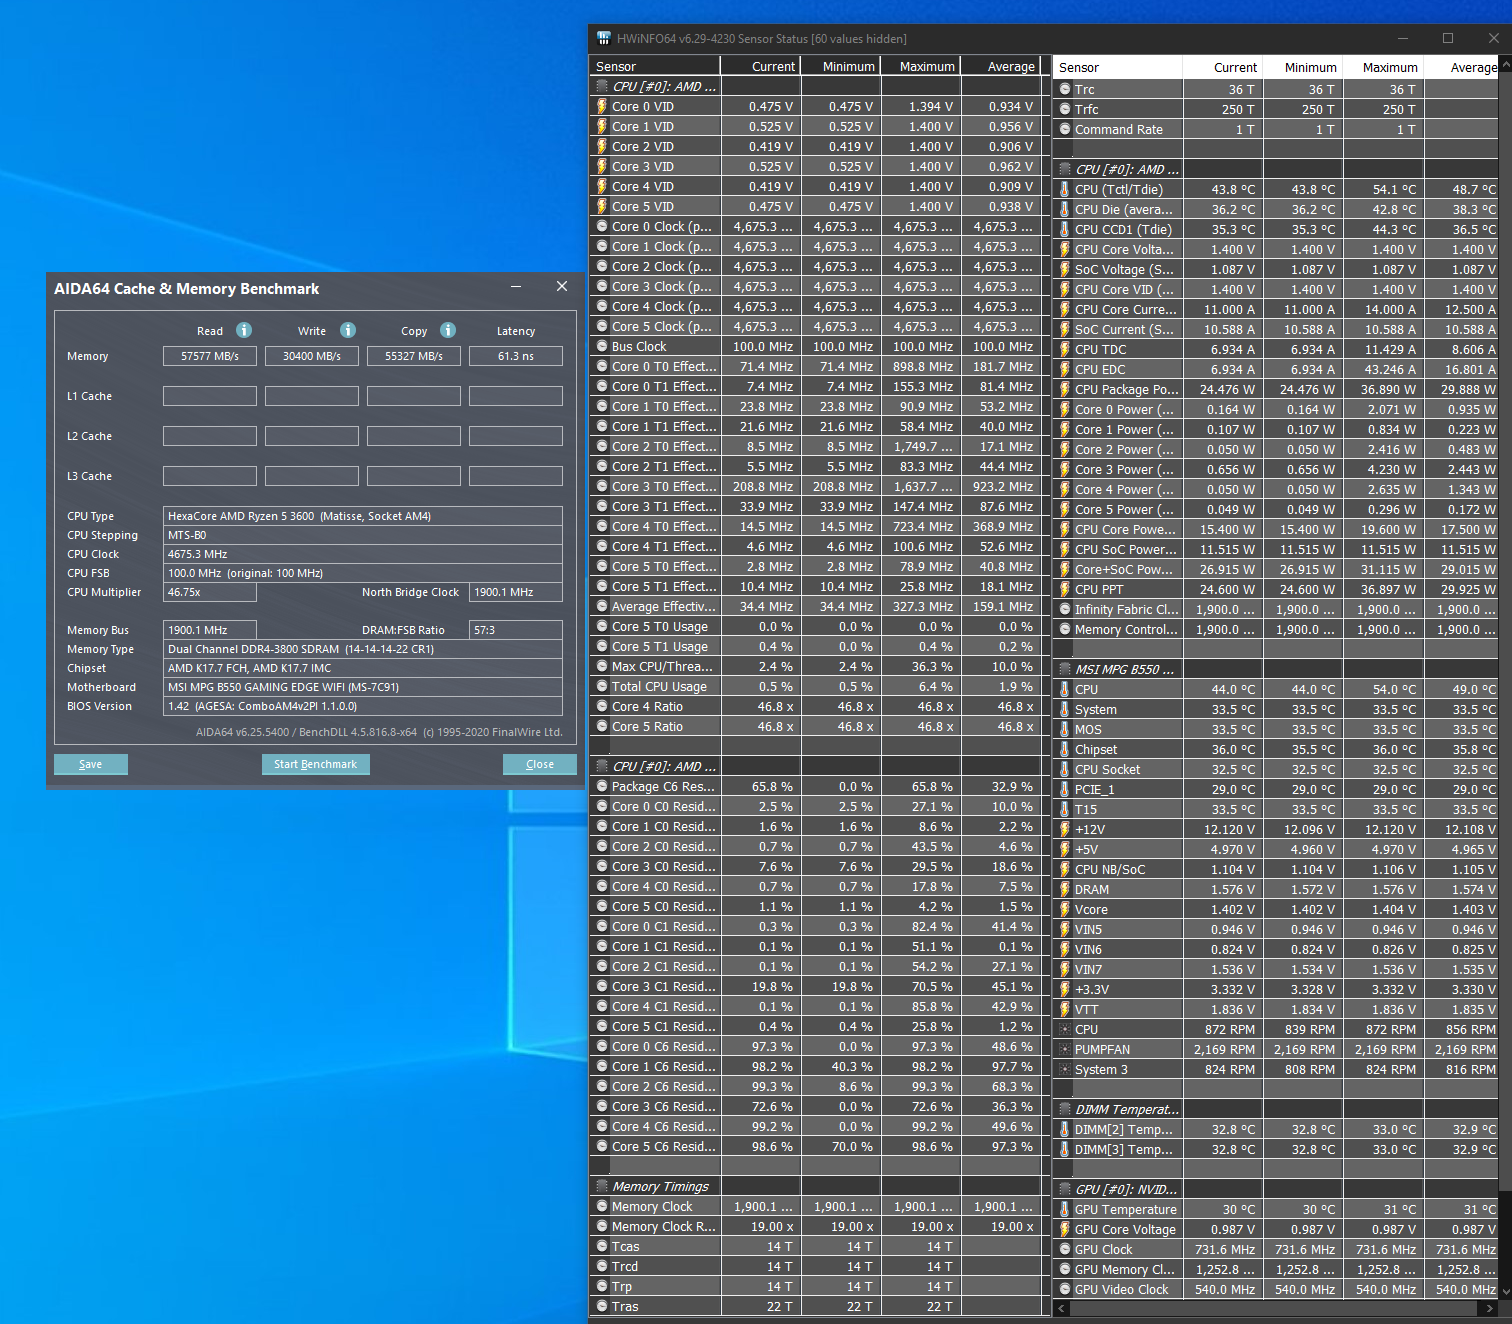Click the clock icon of Bus Clock row

tap(602, 346)
